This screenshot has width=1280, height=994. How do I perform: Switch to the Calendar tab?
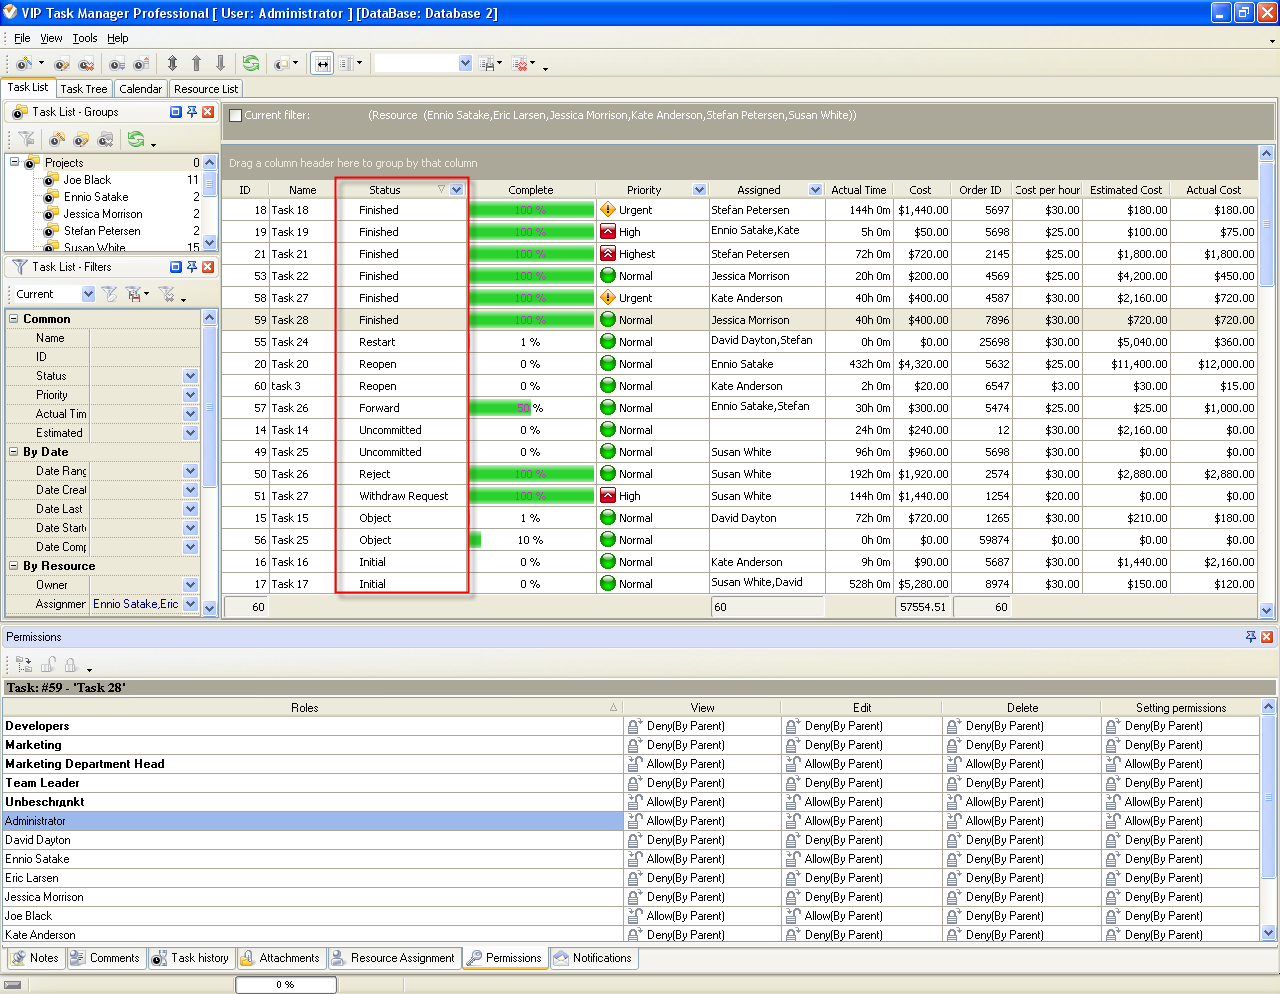point(140,89)
